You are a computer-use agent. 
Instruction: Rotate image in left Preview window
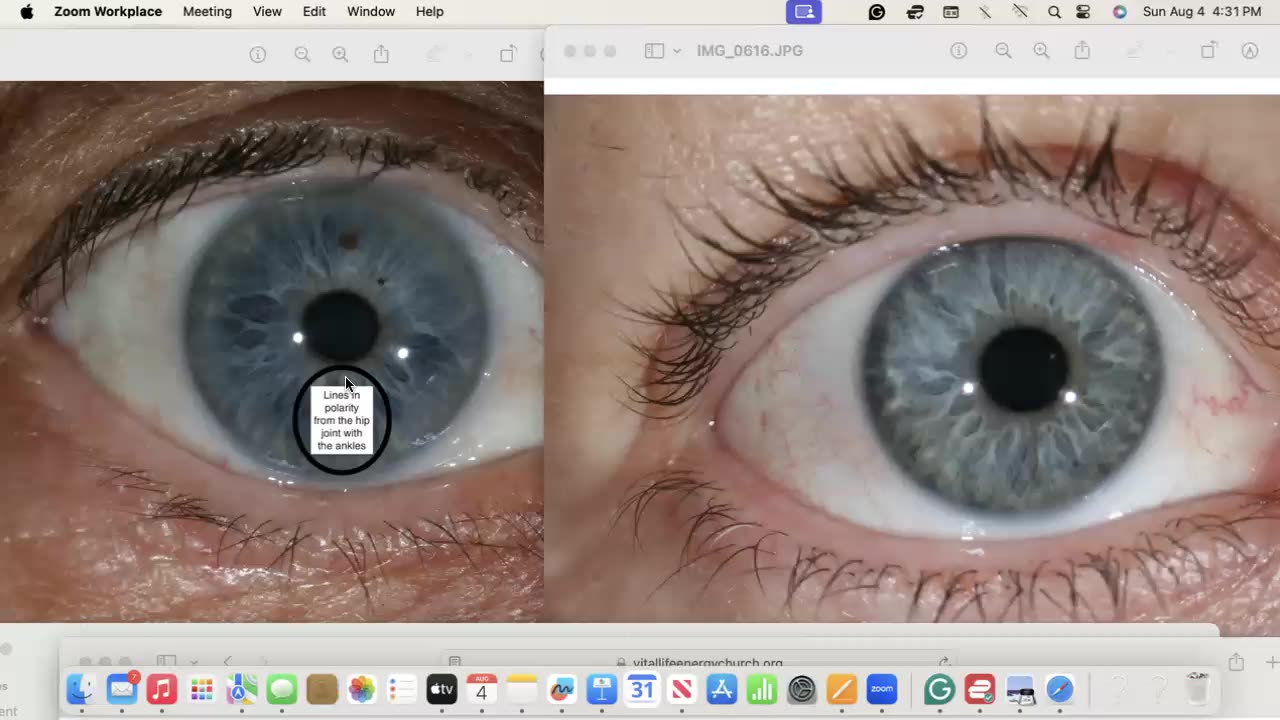[508, 54]
